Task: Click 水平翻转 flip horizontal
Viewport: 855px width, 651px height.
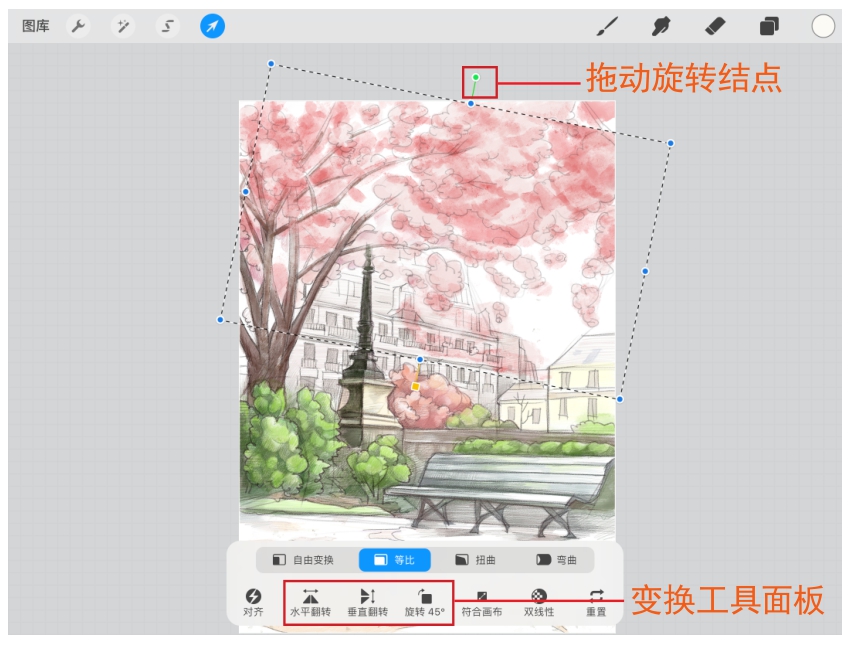Action: pyautogui.click(x=310, y=602)
